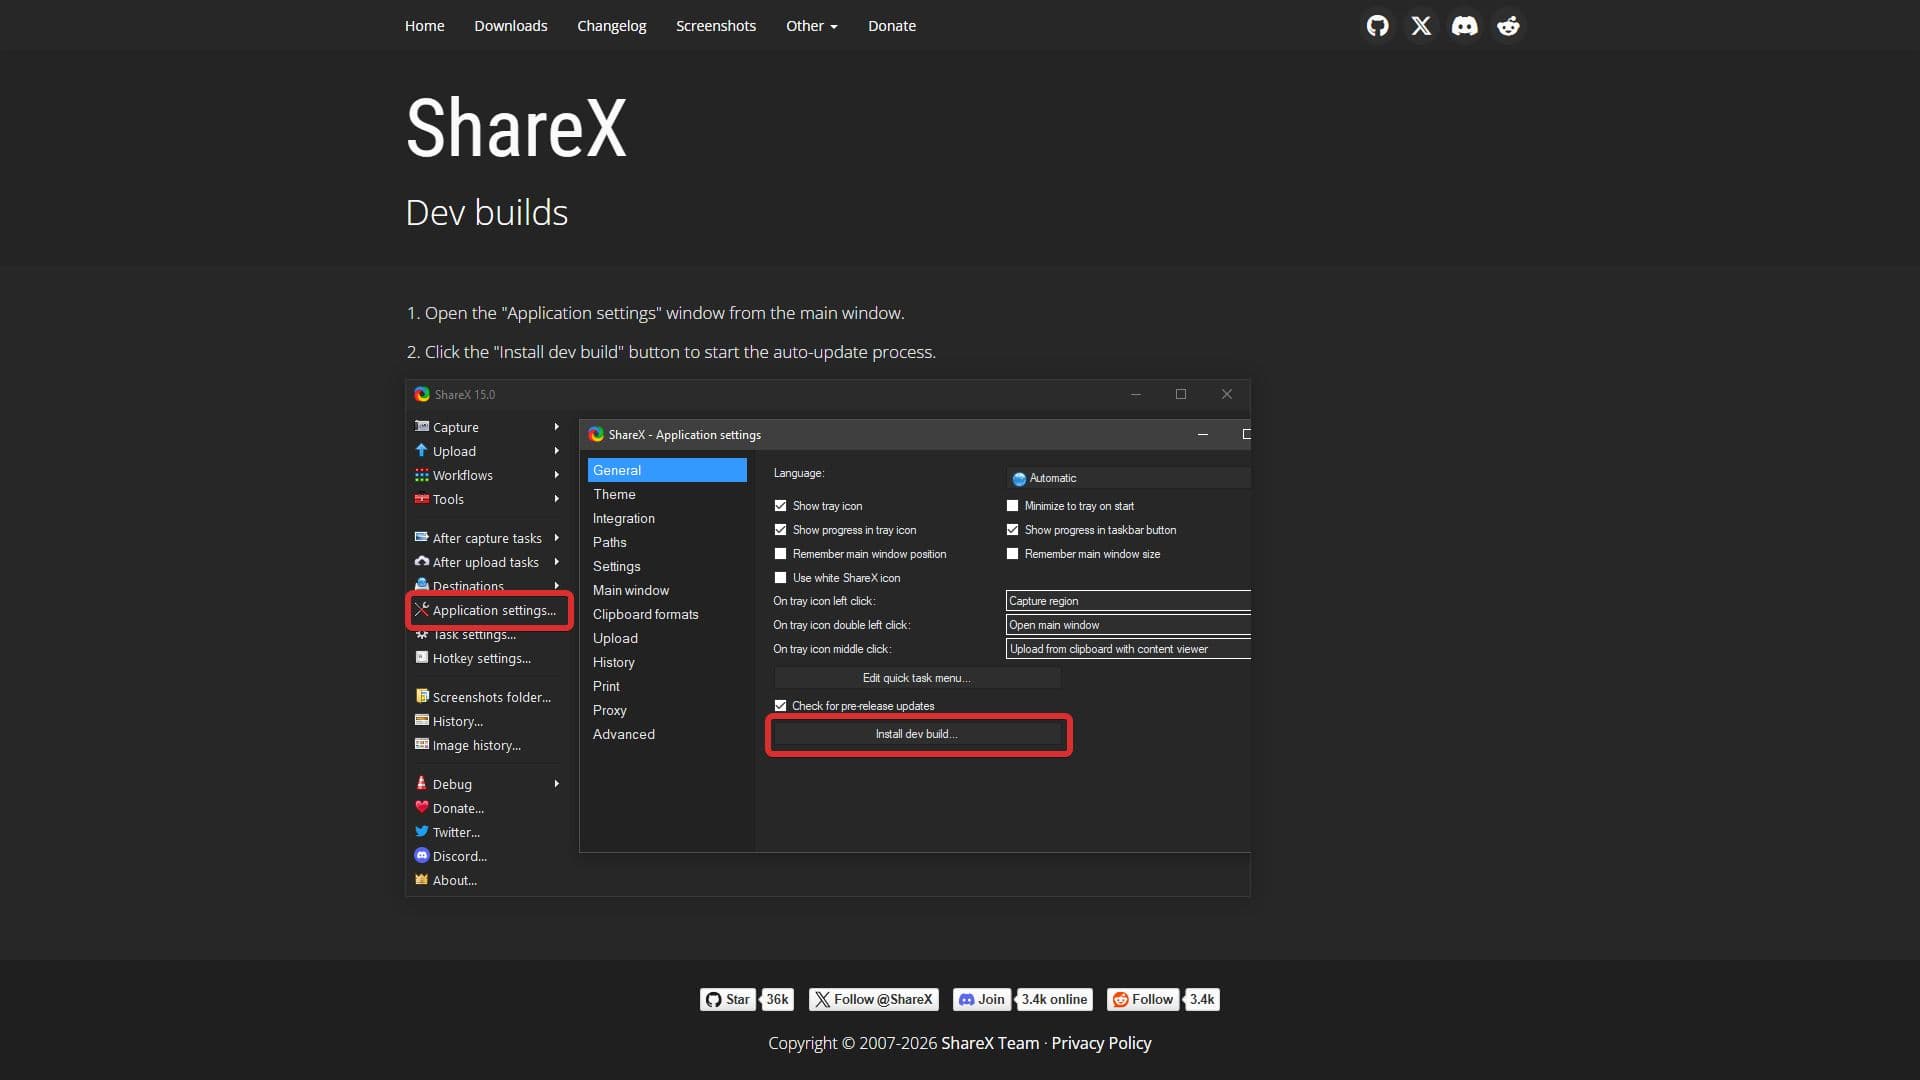Click the GitHub Star button in footer
The height and width of the screenshot is (1080, 1920).
727,999
